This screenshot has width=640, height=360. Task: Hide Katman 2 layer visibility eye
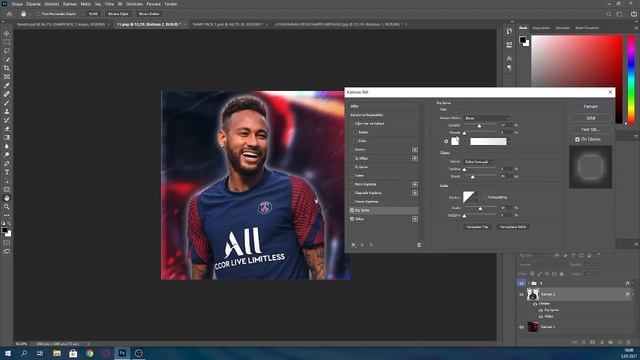(x=521, y=294)
